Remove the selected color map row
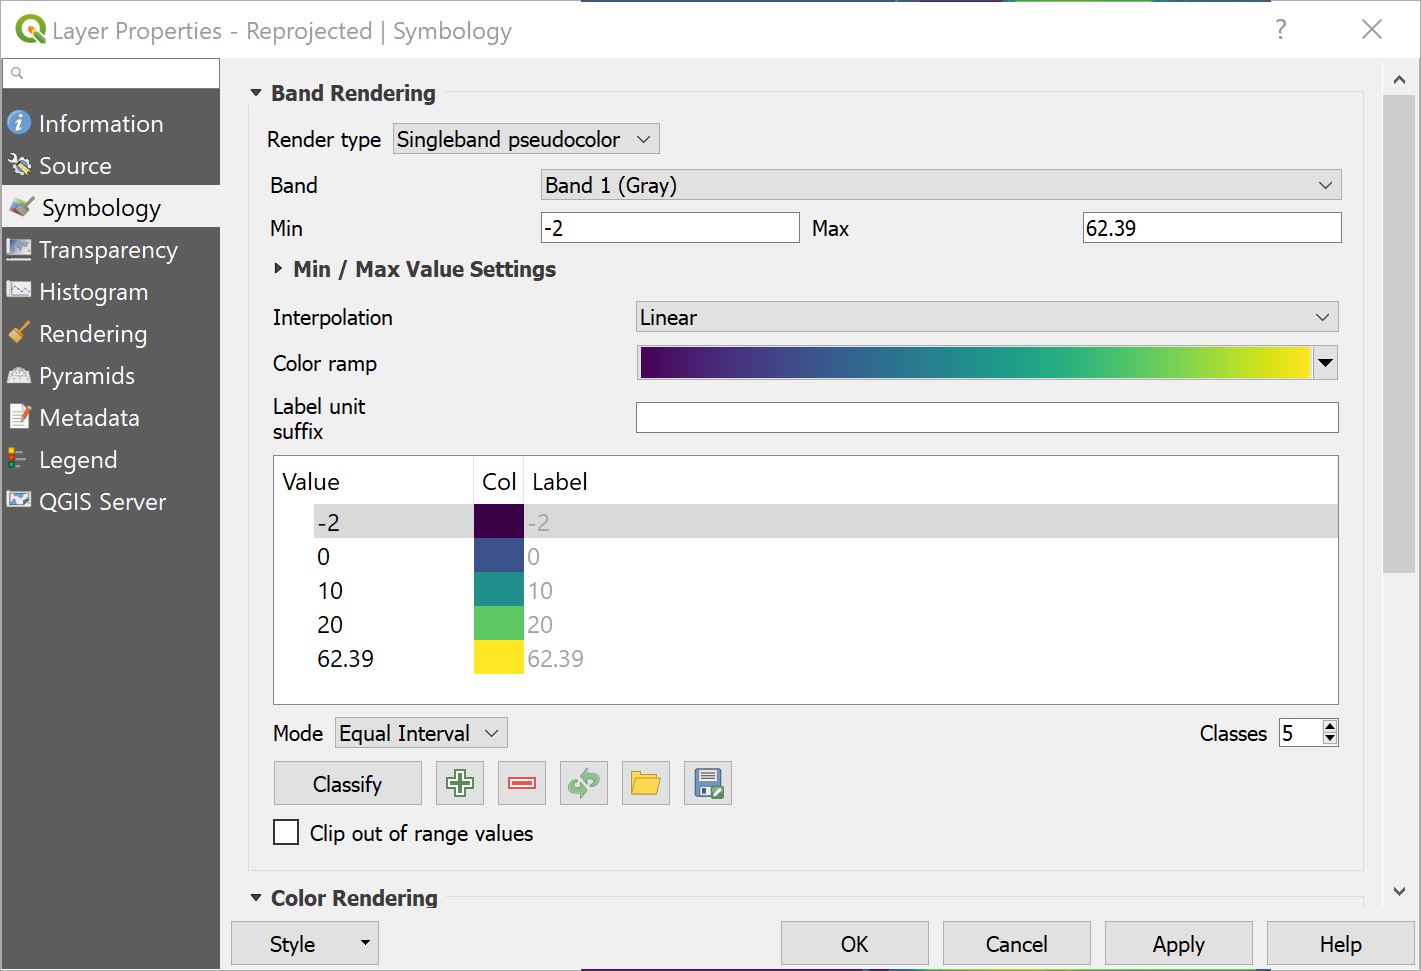Image resolution: width=1421 pixels, height=971 pixels. [521, 783]
